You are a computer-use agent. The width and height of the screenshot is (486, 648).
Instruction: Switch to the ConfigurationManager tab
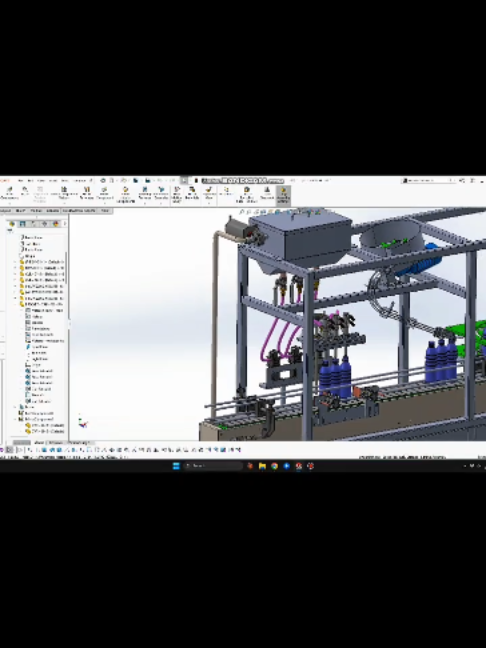point(33,224)
